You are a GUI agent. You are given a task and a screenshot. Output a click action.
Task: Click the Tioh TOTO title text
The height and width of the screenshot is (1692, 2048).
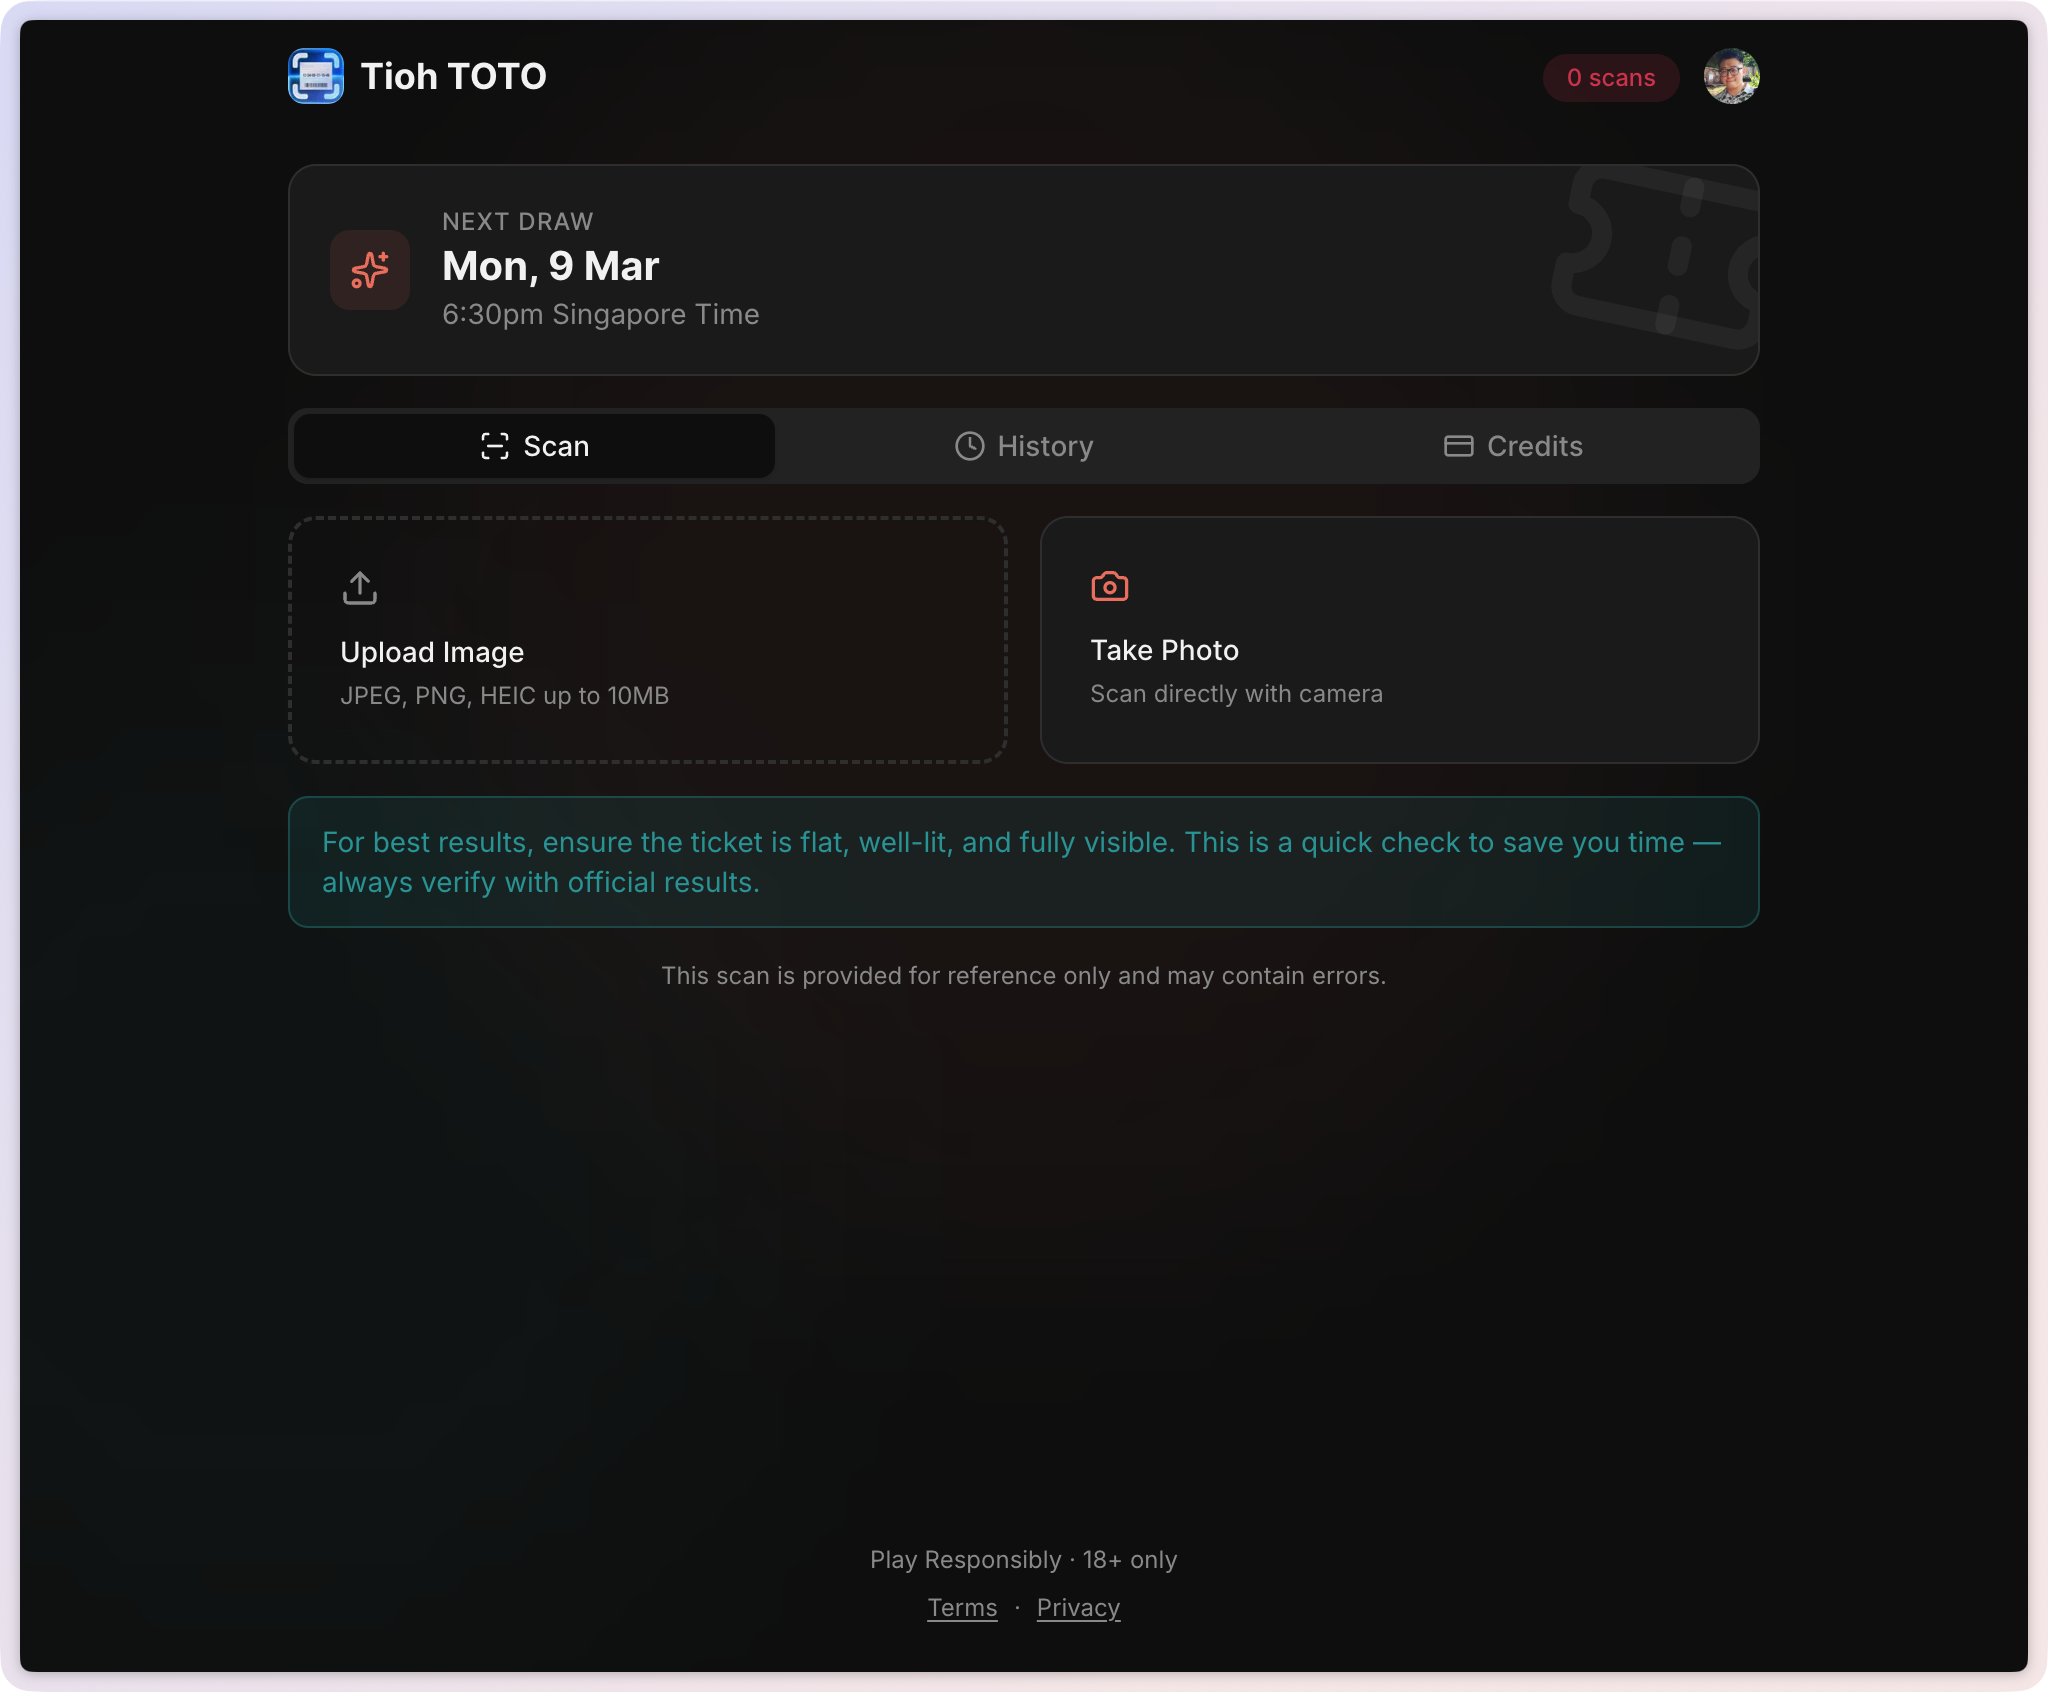[454, 76]
